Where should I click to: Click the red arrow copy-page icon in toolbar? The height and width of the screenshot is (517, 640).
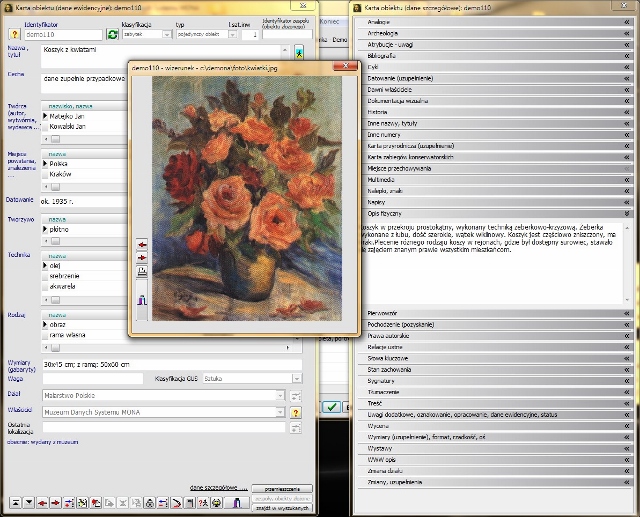tap(96, 503)
